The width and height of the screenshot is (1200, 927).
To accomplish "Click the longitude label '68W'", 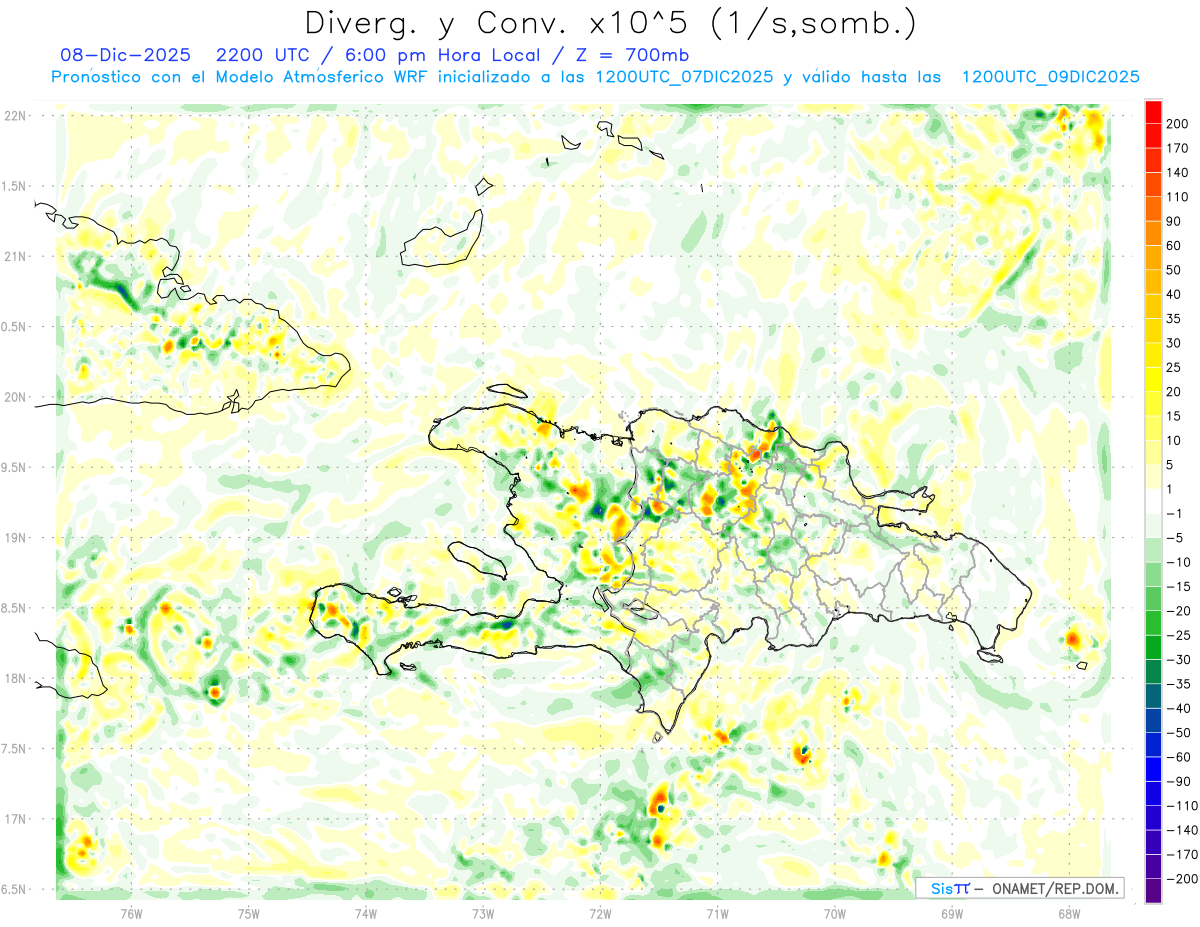I will (1069, 913).
